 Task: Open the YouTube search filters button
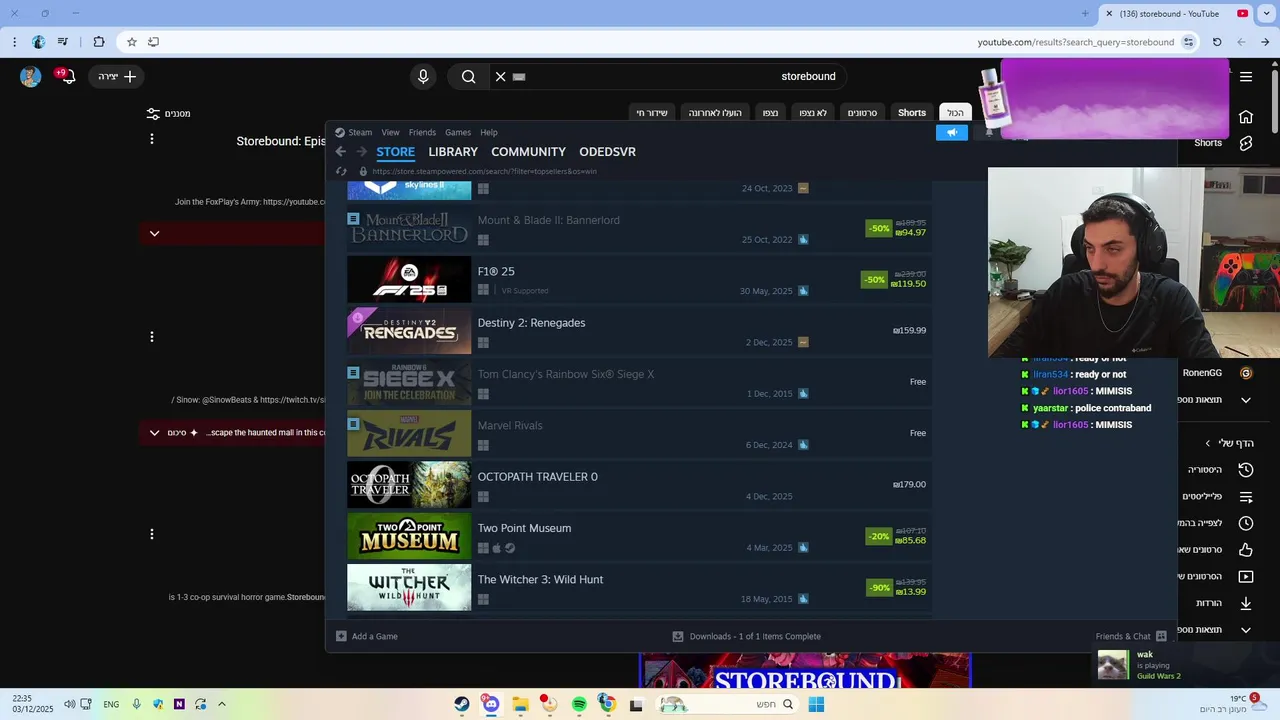click(168, 114)
